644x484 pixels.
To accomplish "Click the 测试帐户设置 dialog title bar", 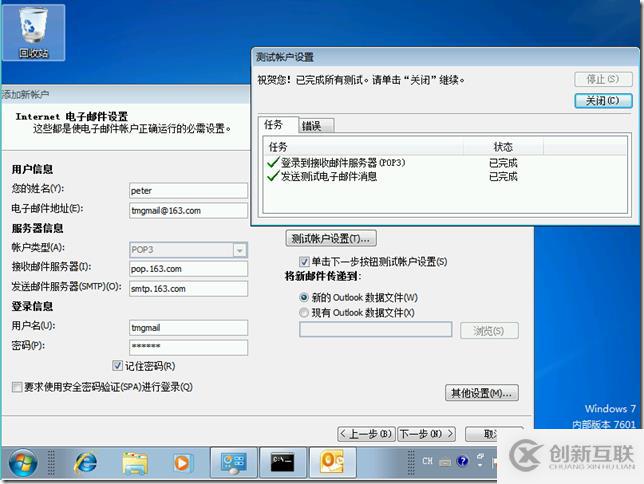I will coord(445,57).
